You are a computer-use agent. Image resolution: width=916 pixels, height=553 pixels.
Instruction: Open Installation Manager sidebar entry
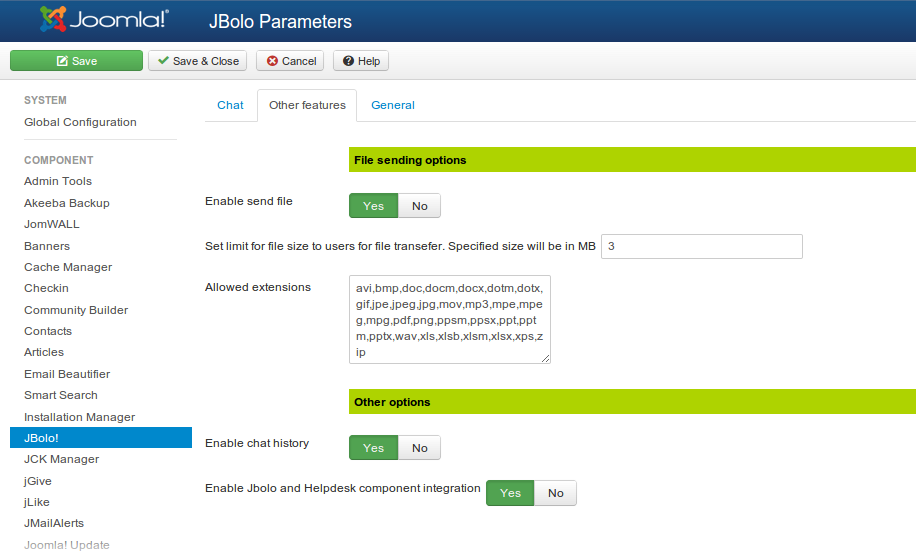pos(79,417)
